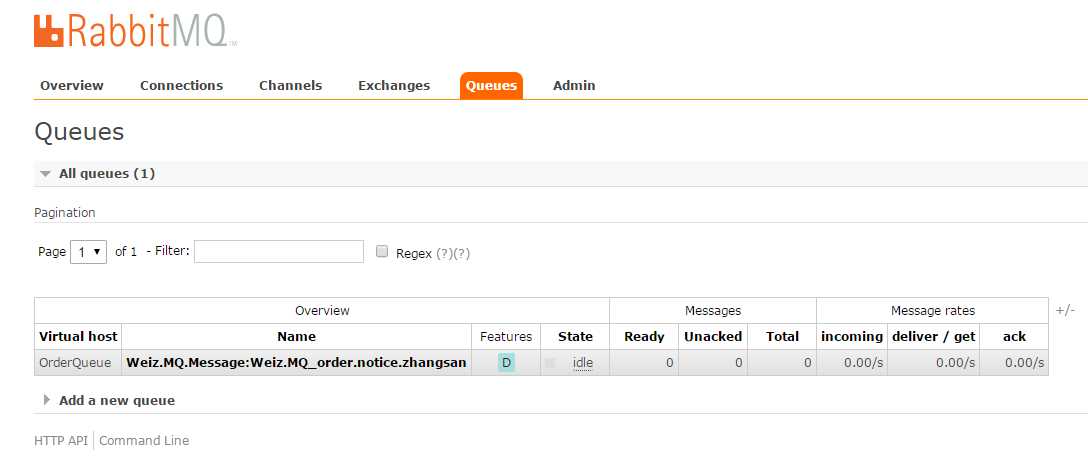Open the Page number dropdown

click(88, 252)
